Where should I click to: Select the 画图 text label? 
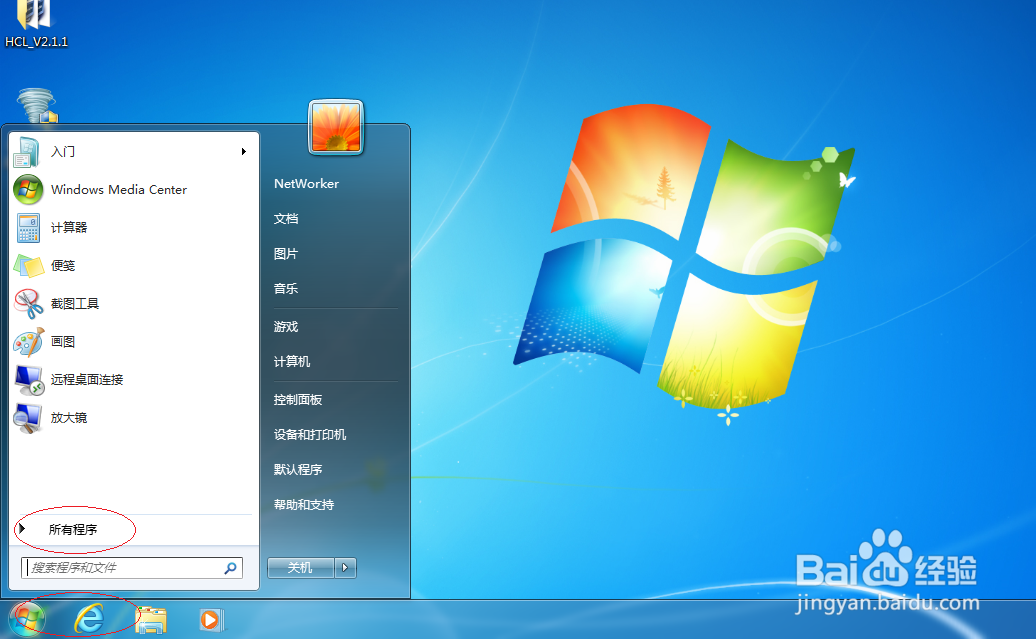63,342
